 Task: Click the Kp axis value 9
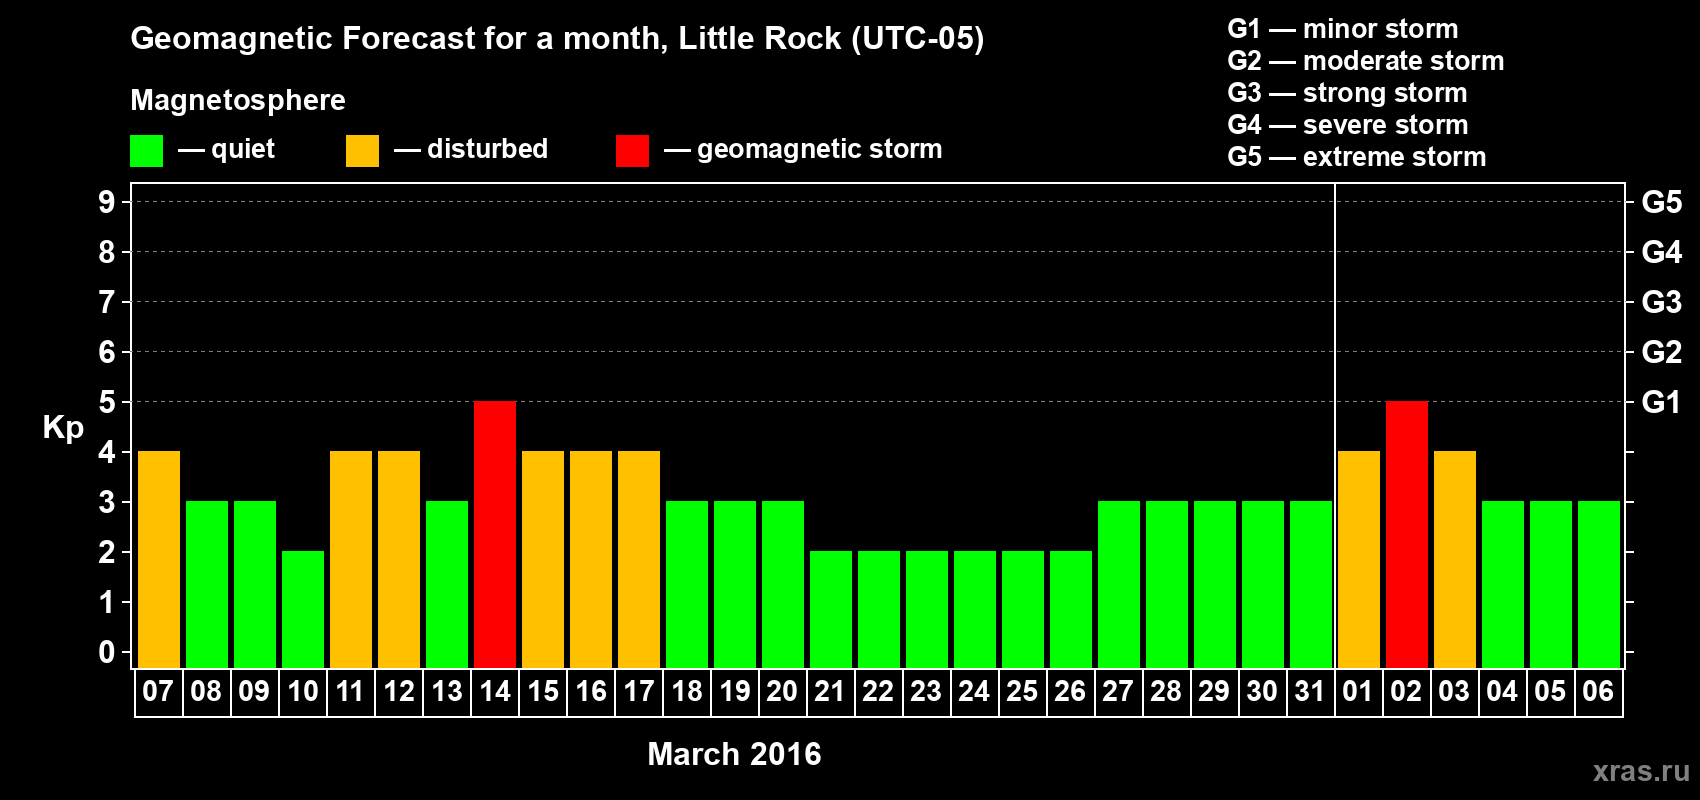coord(106,202)
